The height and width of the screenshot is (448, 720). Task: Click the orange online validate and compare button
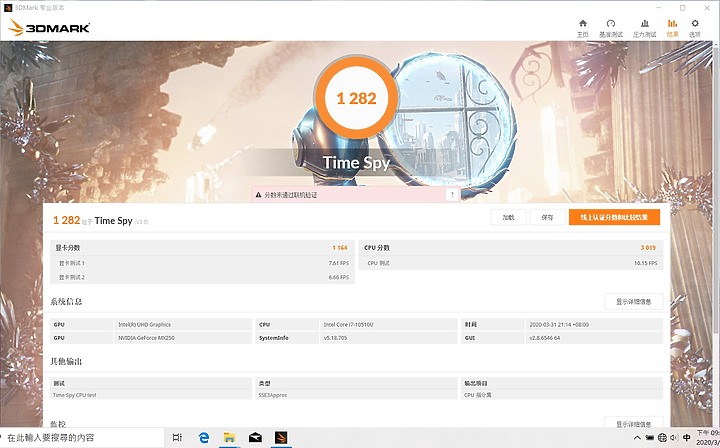[614, 218]
